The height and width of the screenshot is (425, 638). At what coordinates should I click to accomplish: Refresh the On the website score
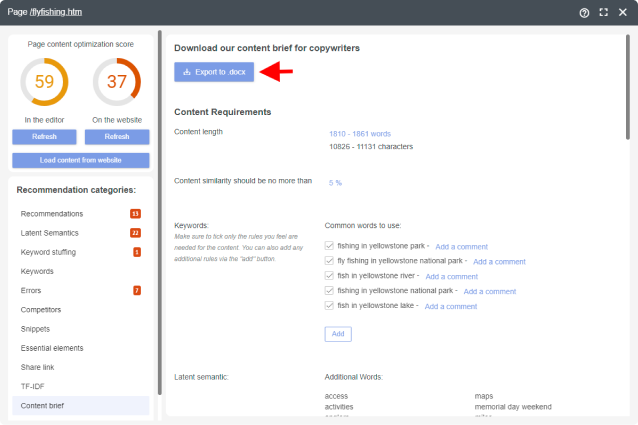pyautogui.click(x=117, y=137)
